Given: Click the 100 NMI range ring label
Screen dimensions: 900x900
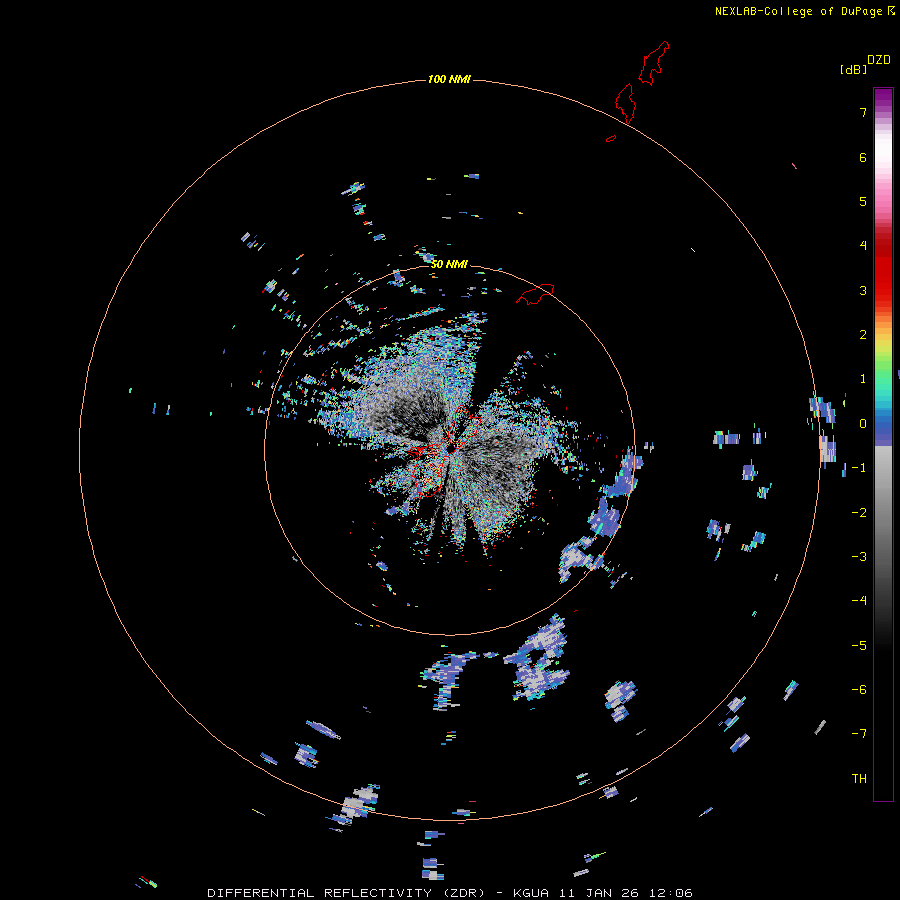Looking at the screenshot, I should pyautogui.click(x=449, y=79).
